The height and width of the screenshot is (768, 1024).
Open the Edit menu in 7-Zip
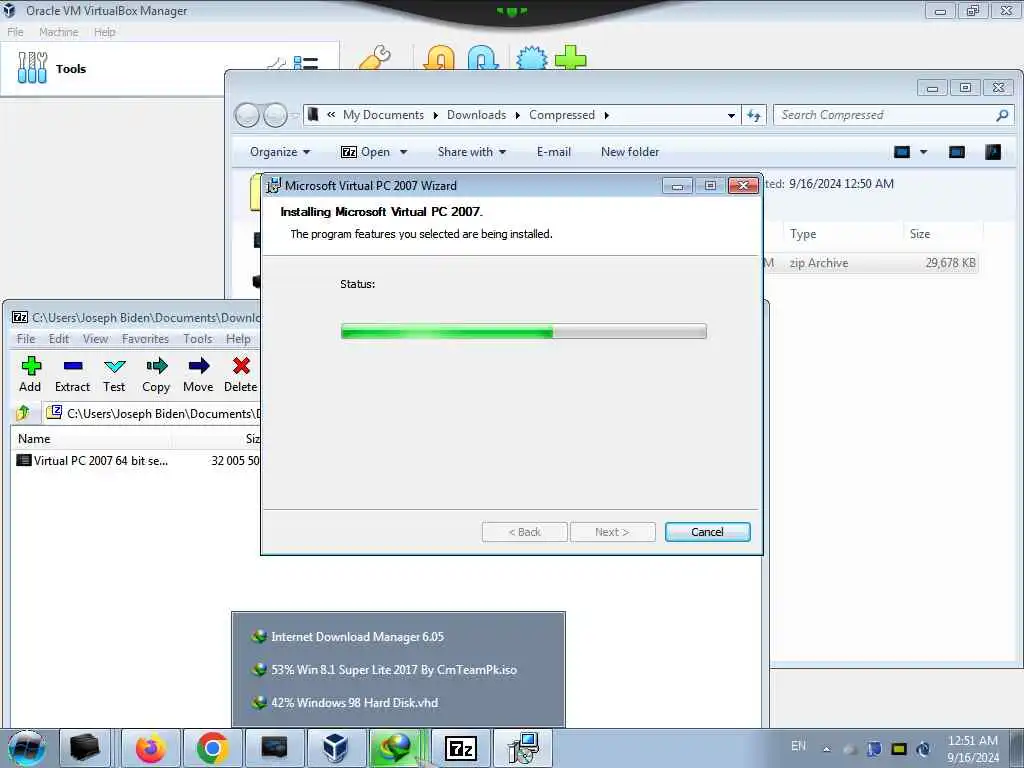click(x=59, y=339)
